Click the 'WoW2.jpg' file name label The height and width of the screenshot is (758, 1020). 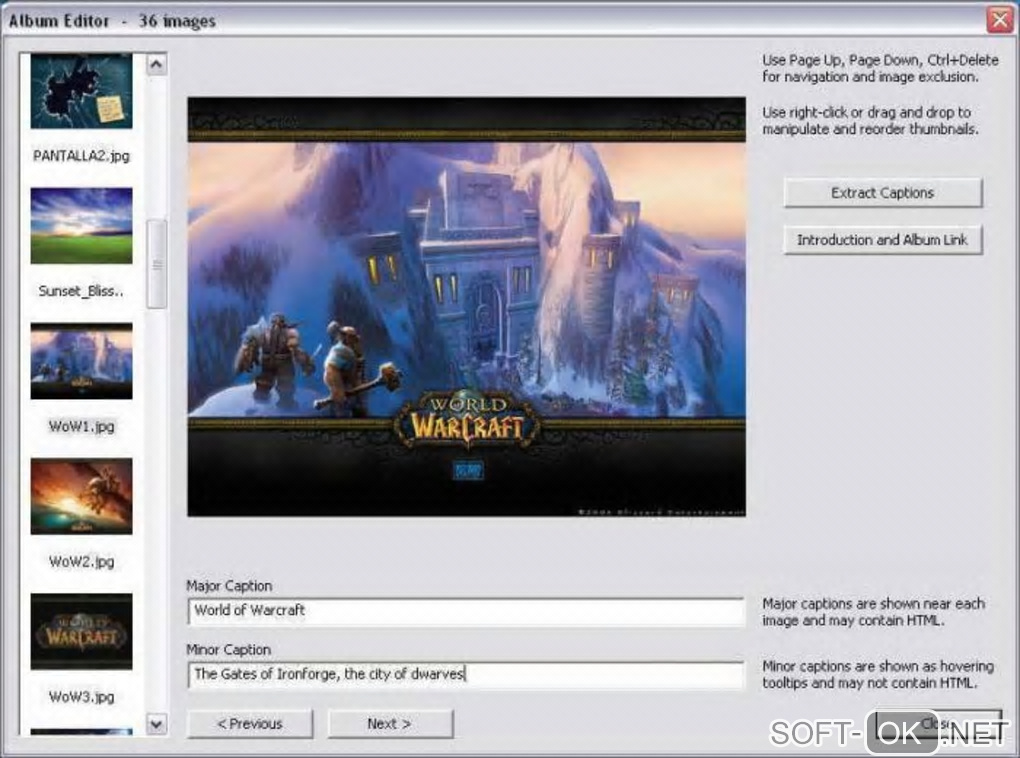point(81,562)
